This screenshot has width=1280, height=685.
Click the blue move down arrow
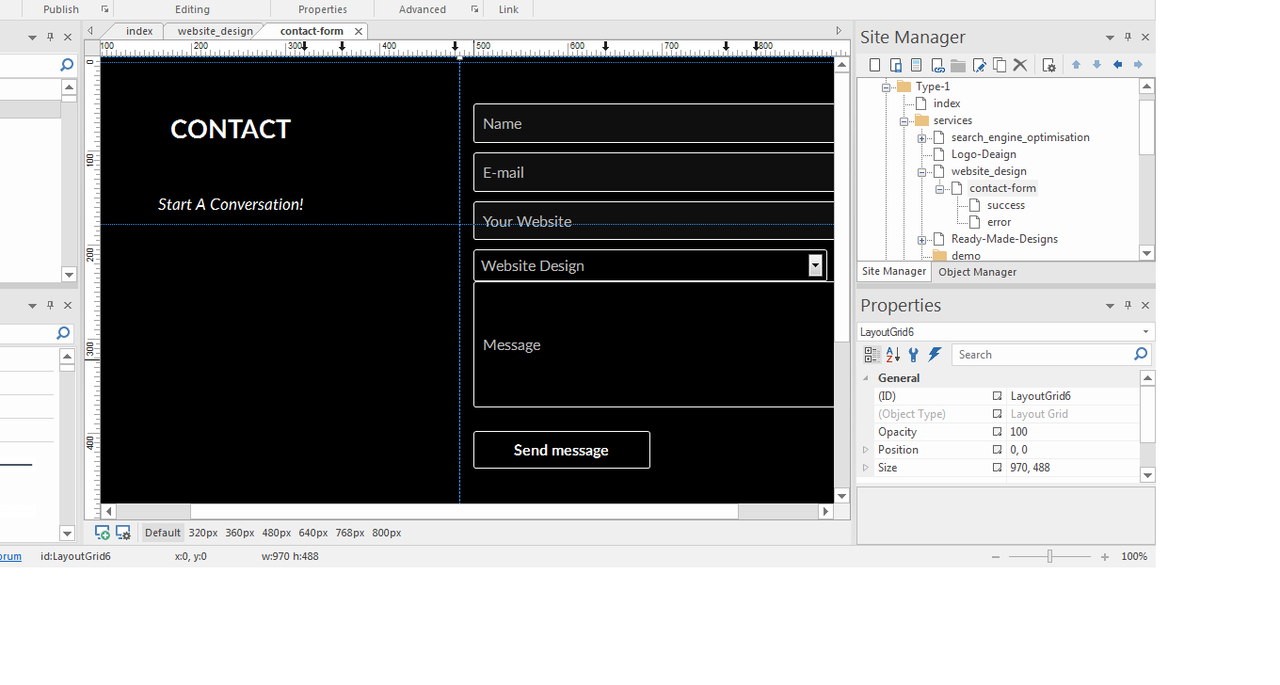(x=1097, y=65)
